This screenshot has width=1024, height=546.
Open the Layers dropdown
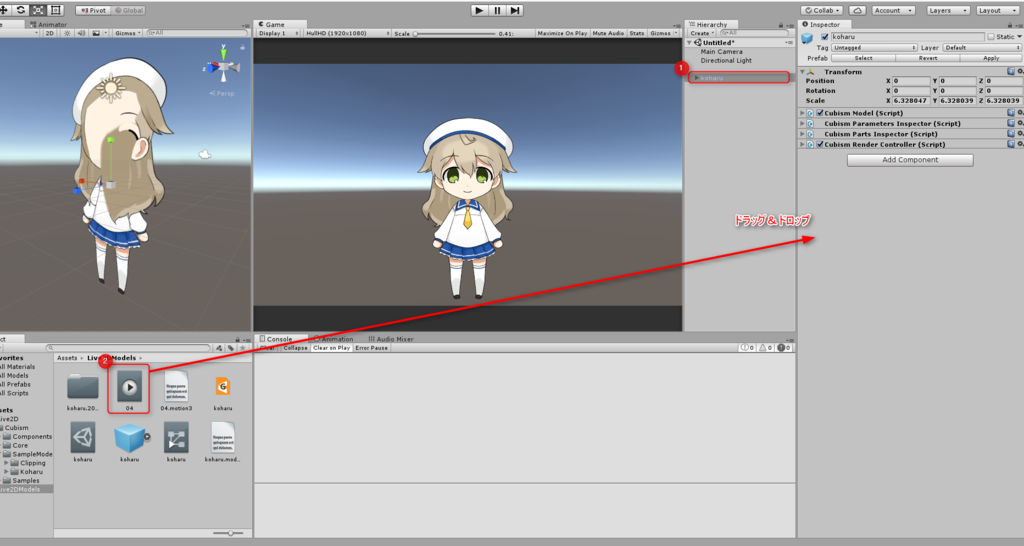(948, 10)
